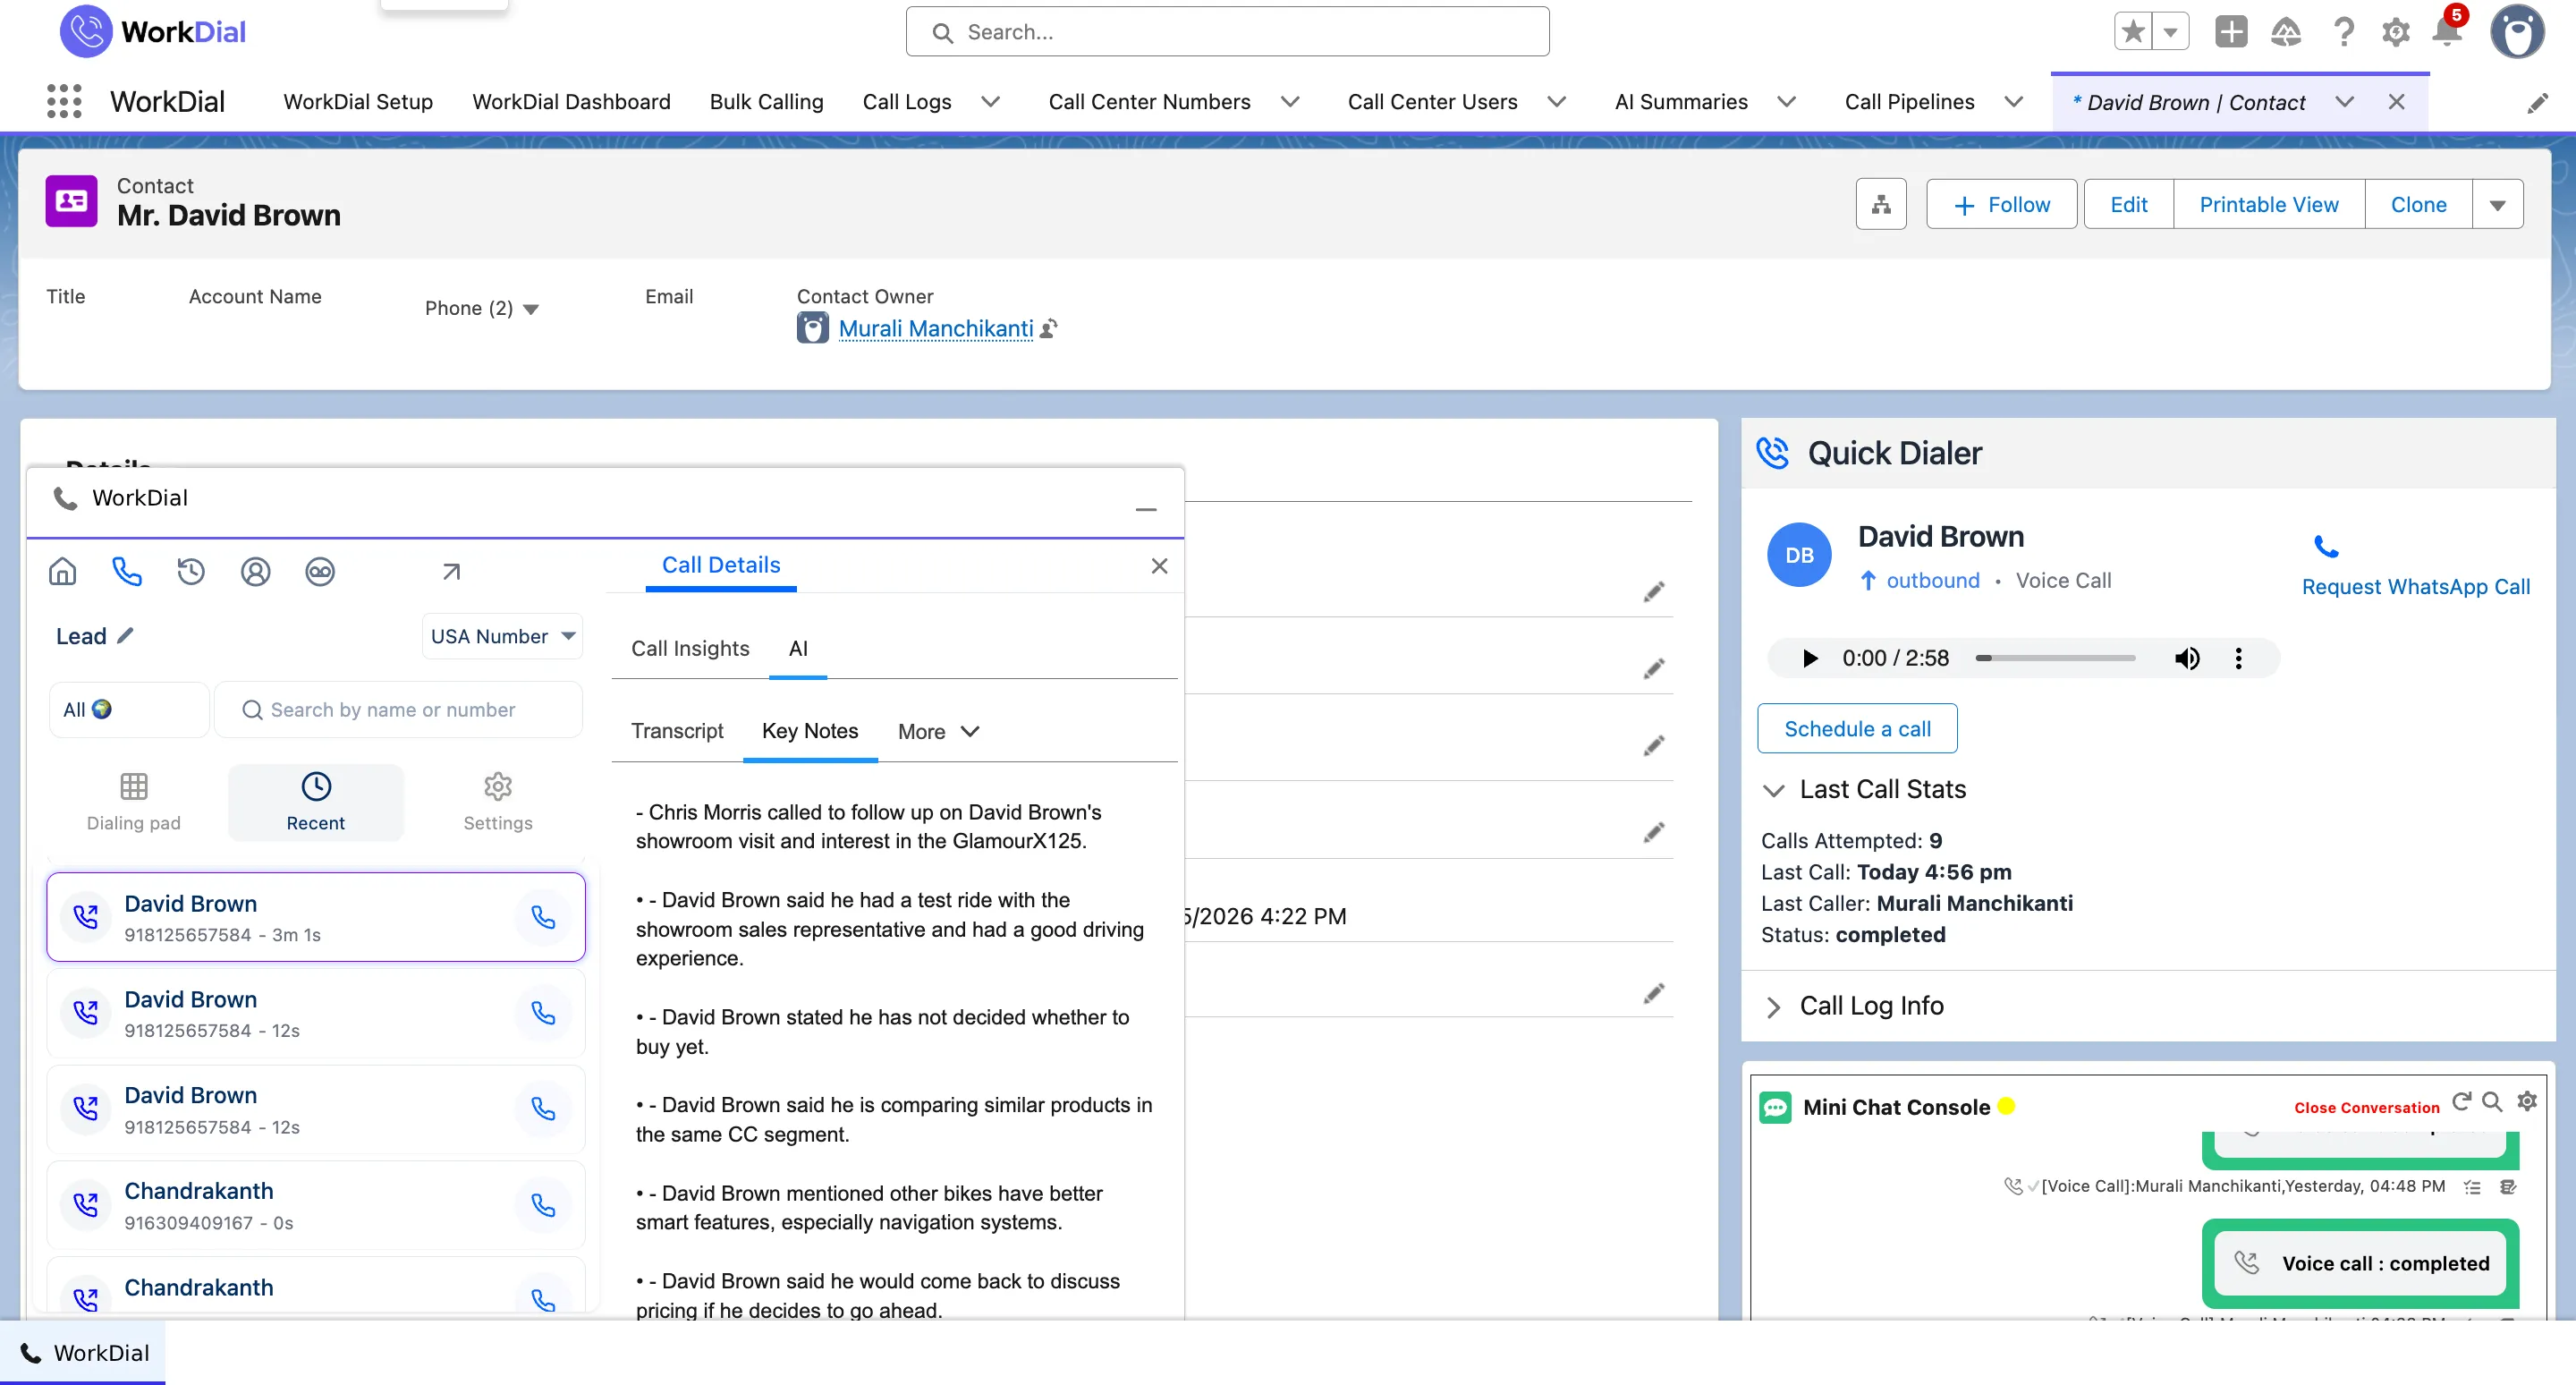Open the global actions plus icon
This screenshot has height=1385, width=2576.
2230,32
